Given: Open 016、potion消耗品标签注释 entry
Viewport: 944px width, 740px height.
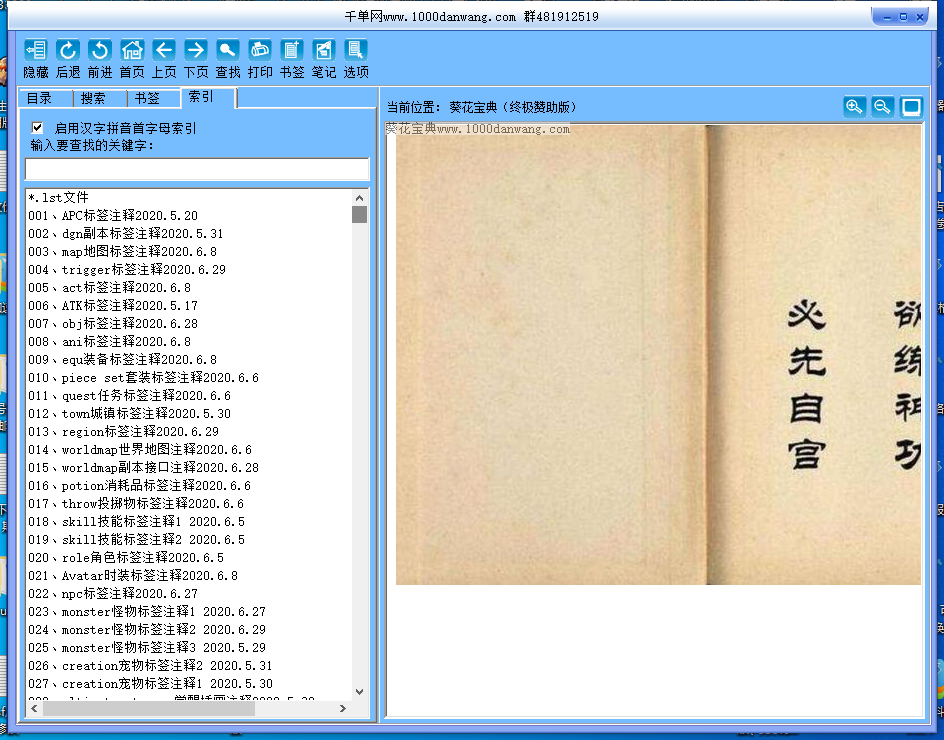Looking at the screenshot, I should (139, 486).
